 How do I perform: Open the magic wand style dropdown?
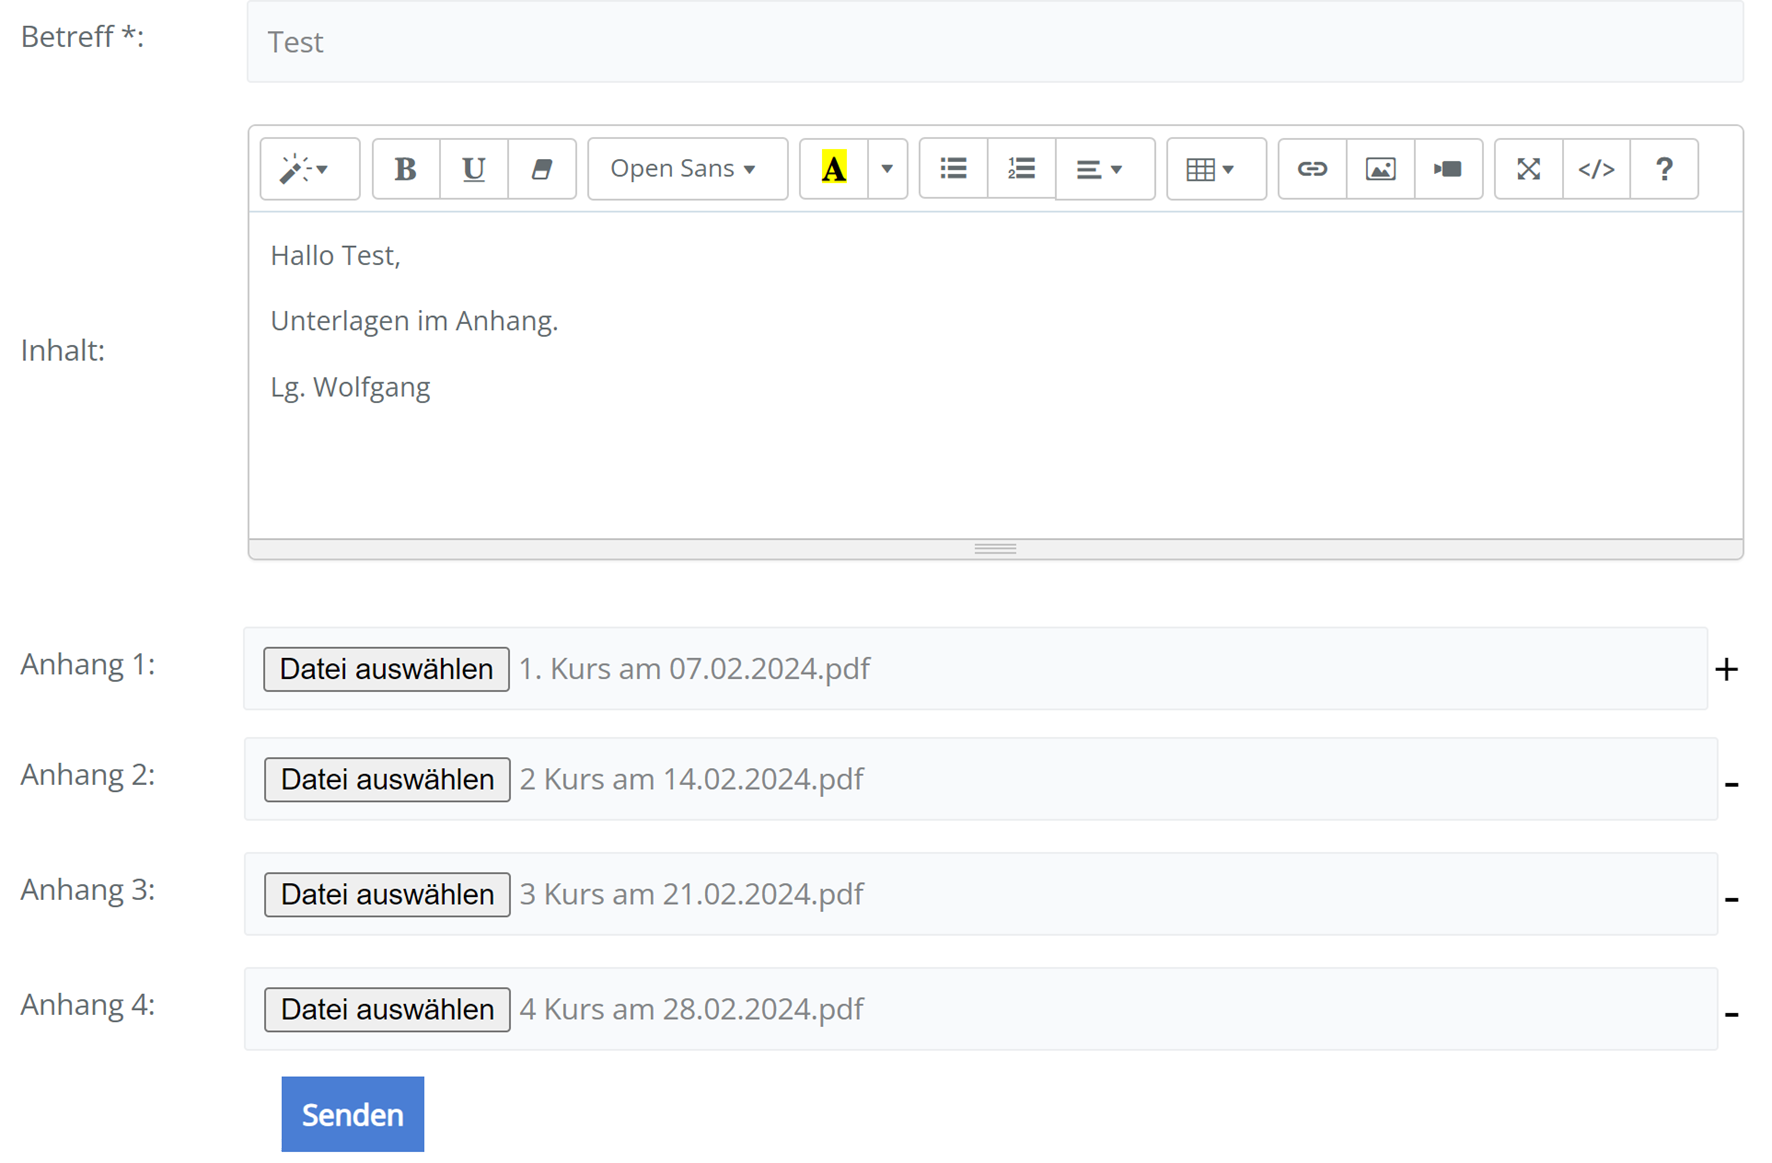(309, 169)
